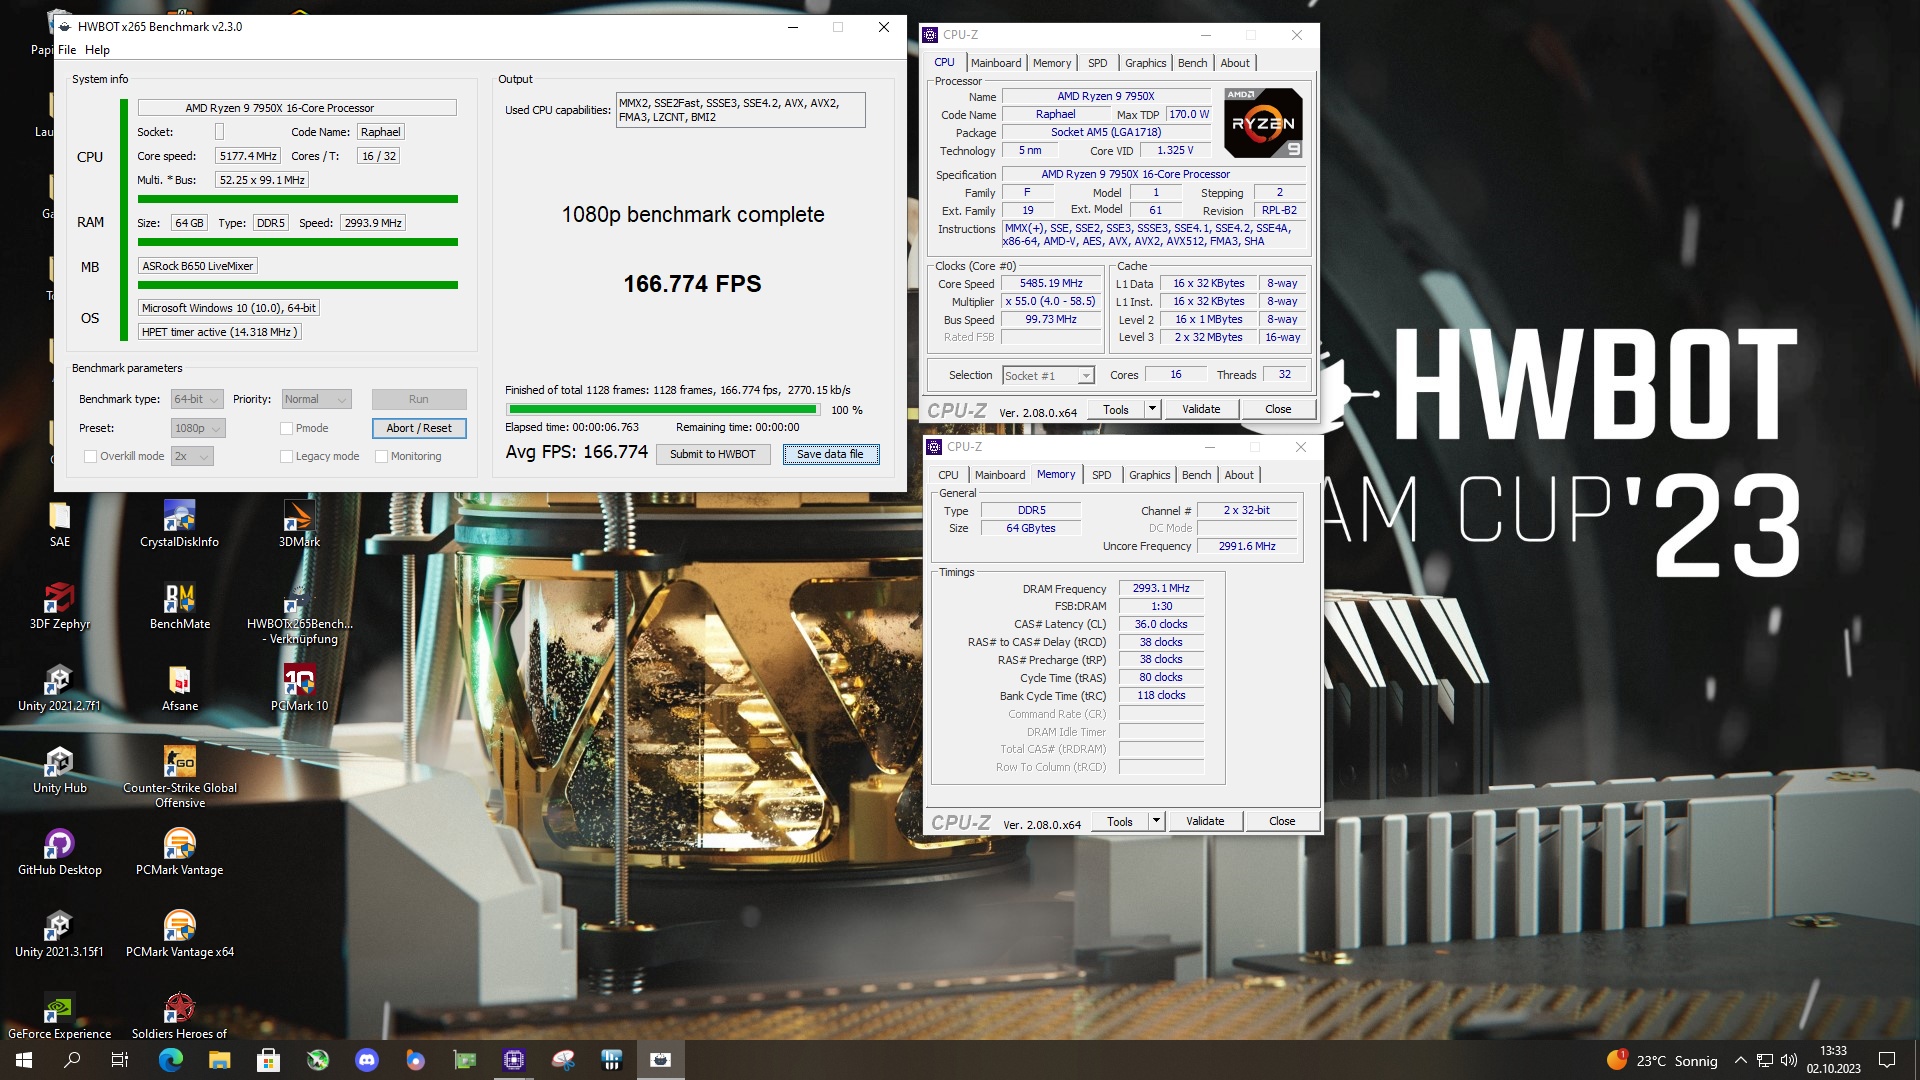This screenshot has width=1920, height=1080.
Task: Toggle the Socket checkbox in System info
Action: point(219,132)
